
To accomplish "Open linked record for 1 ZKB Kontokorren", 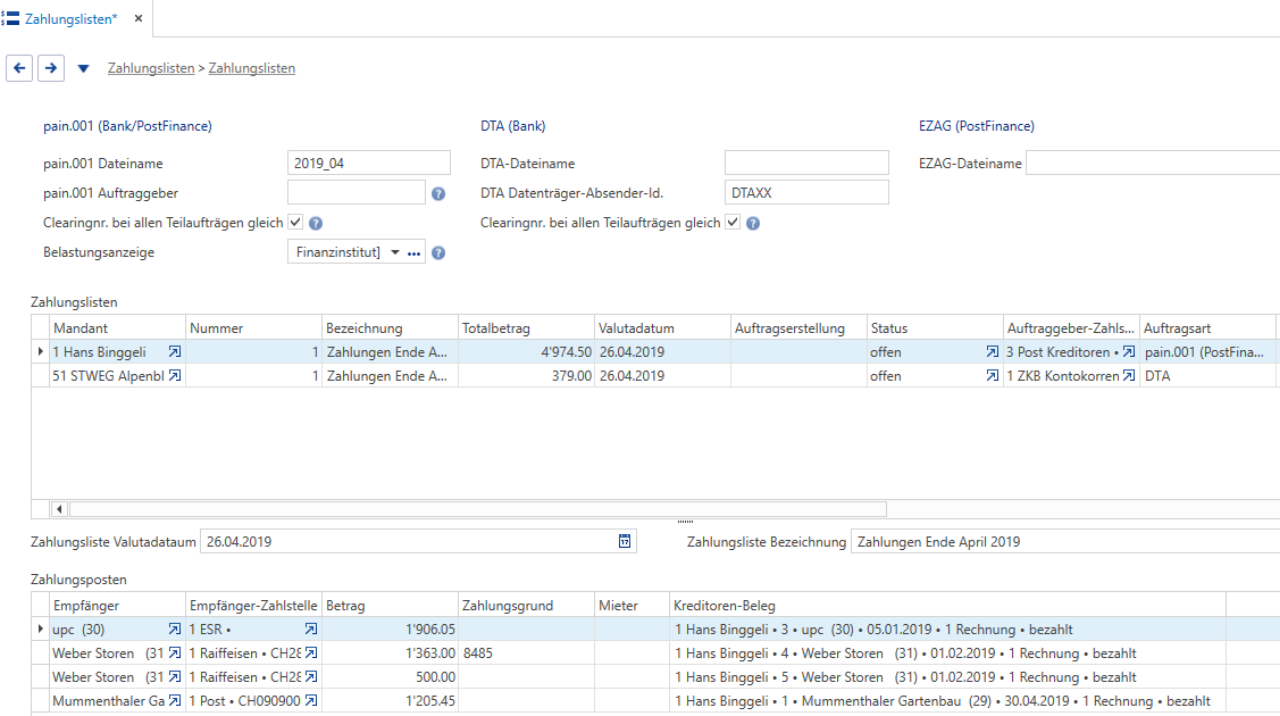I will [1129, 376].
